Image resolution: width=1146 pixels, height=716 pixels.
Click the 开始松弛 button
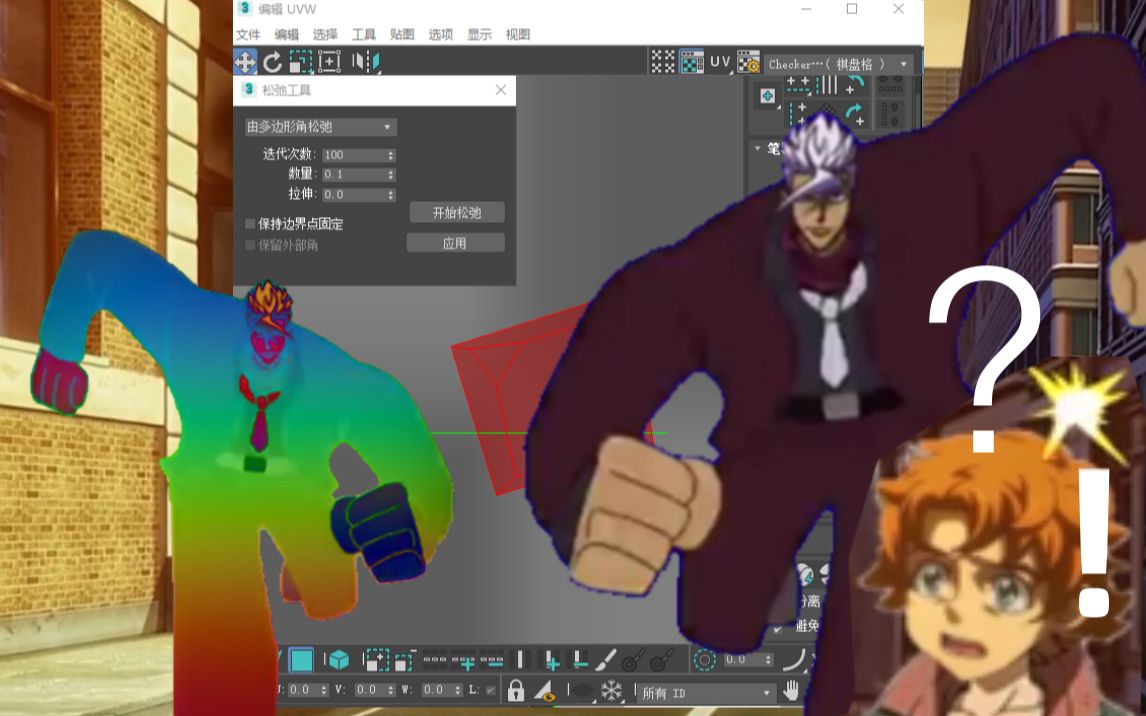click(x=457, y=213)
